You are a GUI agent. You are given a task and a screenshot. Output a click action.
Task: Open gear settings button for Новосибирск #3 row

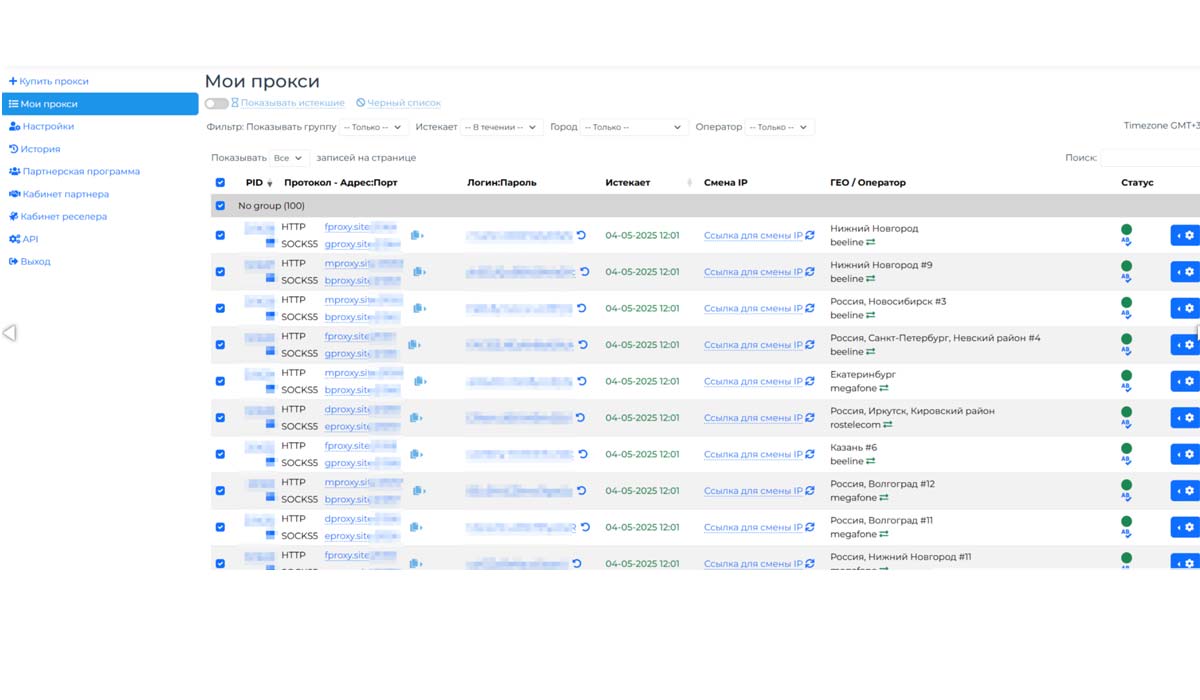[1185, 308]
